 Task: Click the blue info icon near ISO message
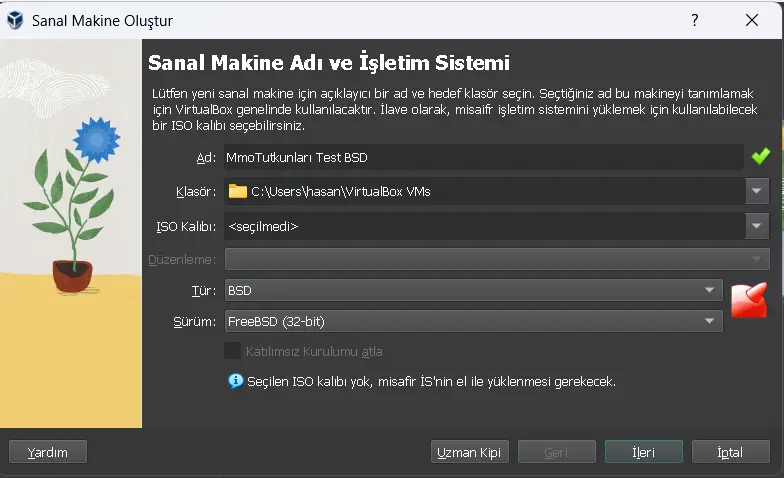click(x=236, y=381)
